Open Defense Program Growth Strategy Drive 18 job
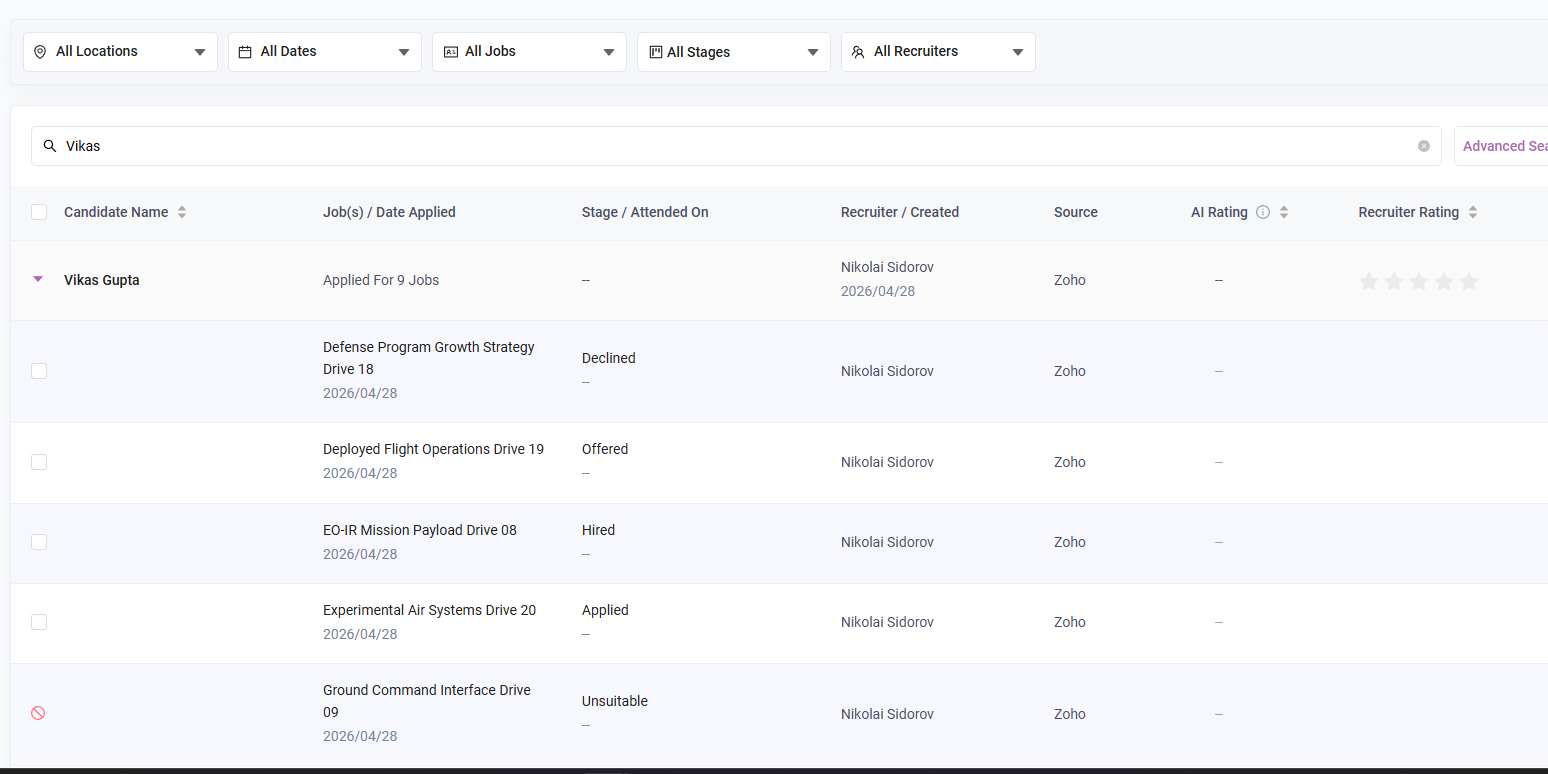 pyautogui.click(x=429, y=358)
